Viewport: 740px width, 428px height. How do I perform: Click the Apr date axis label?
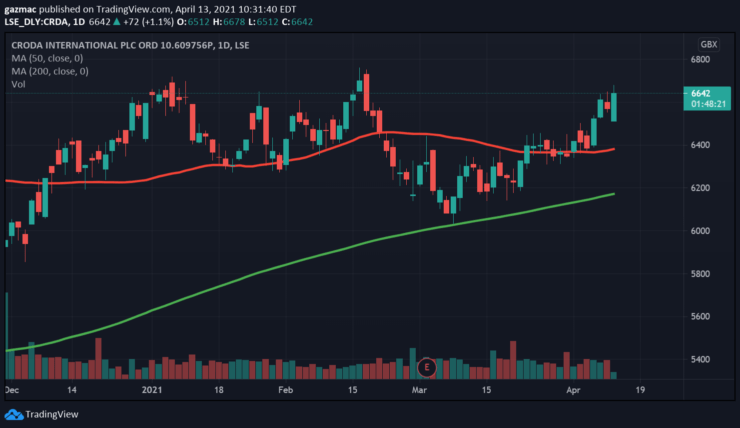pyautogui.click(x=573, y=390)
